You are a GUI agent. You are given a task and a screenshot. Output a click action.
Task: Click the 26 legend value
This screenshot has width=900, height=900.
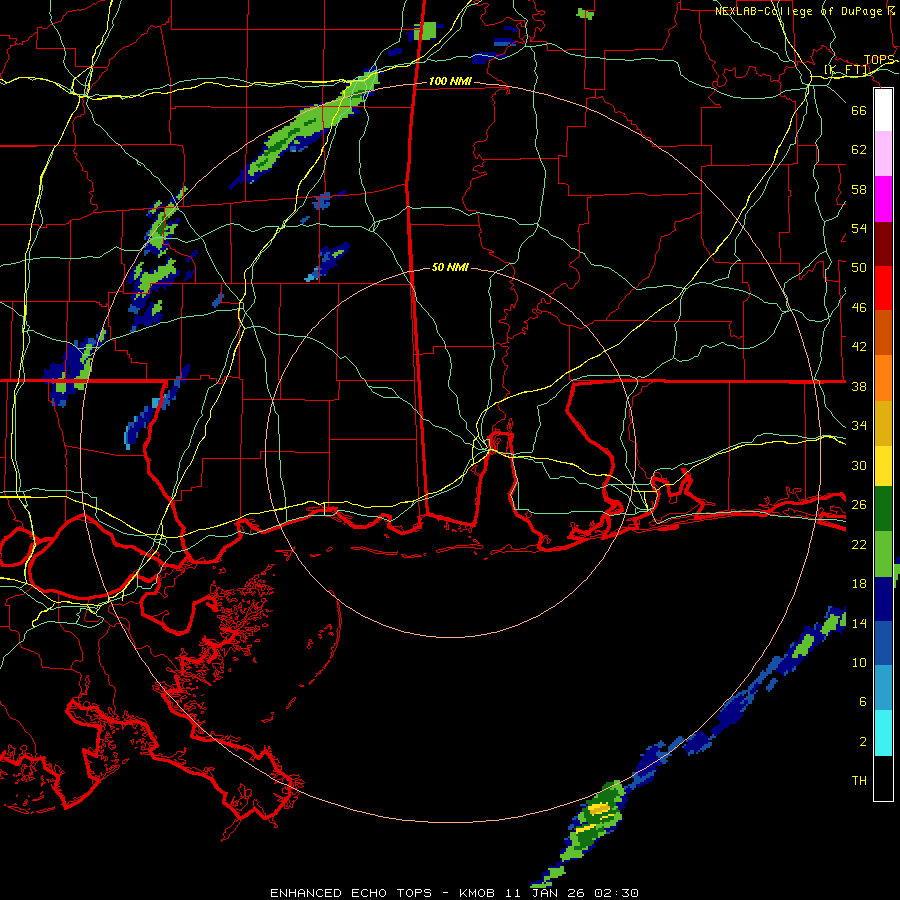click(859, 505)
